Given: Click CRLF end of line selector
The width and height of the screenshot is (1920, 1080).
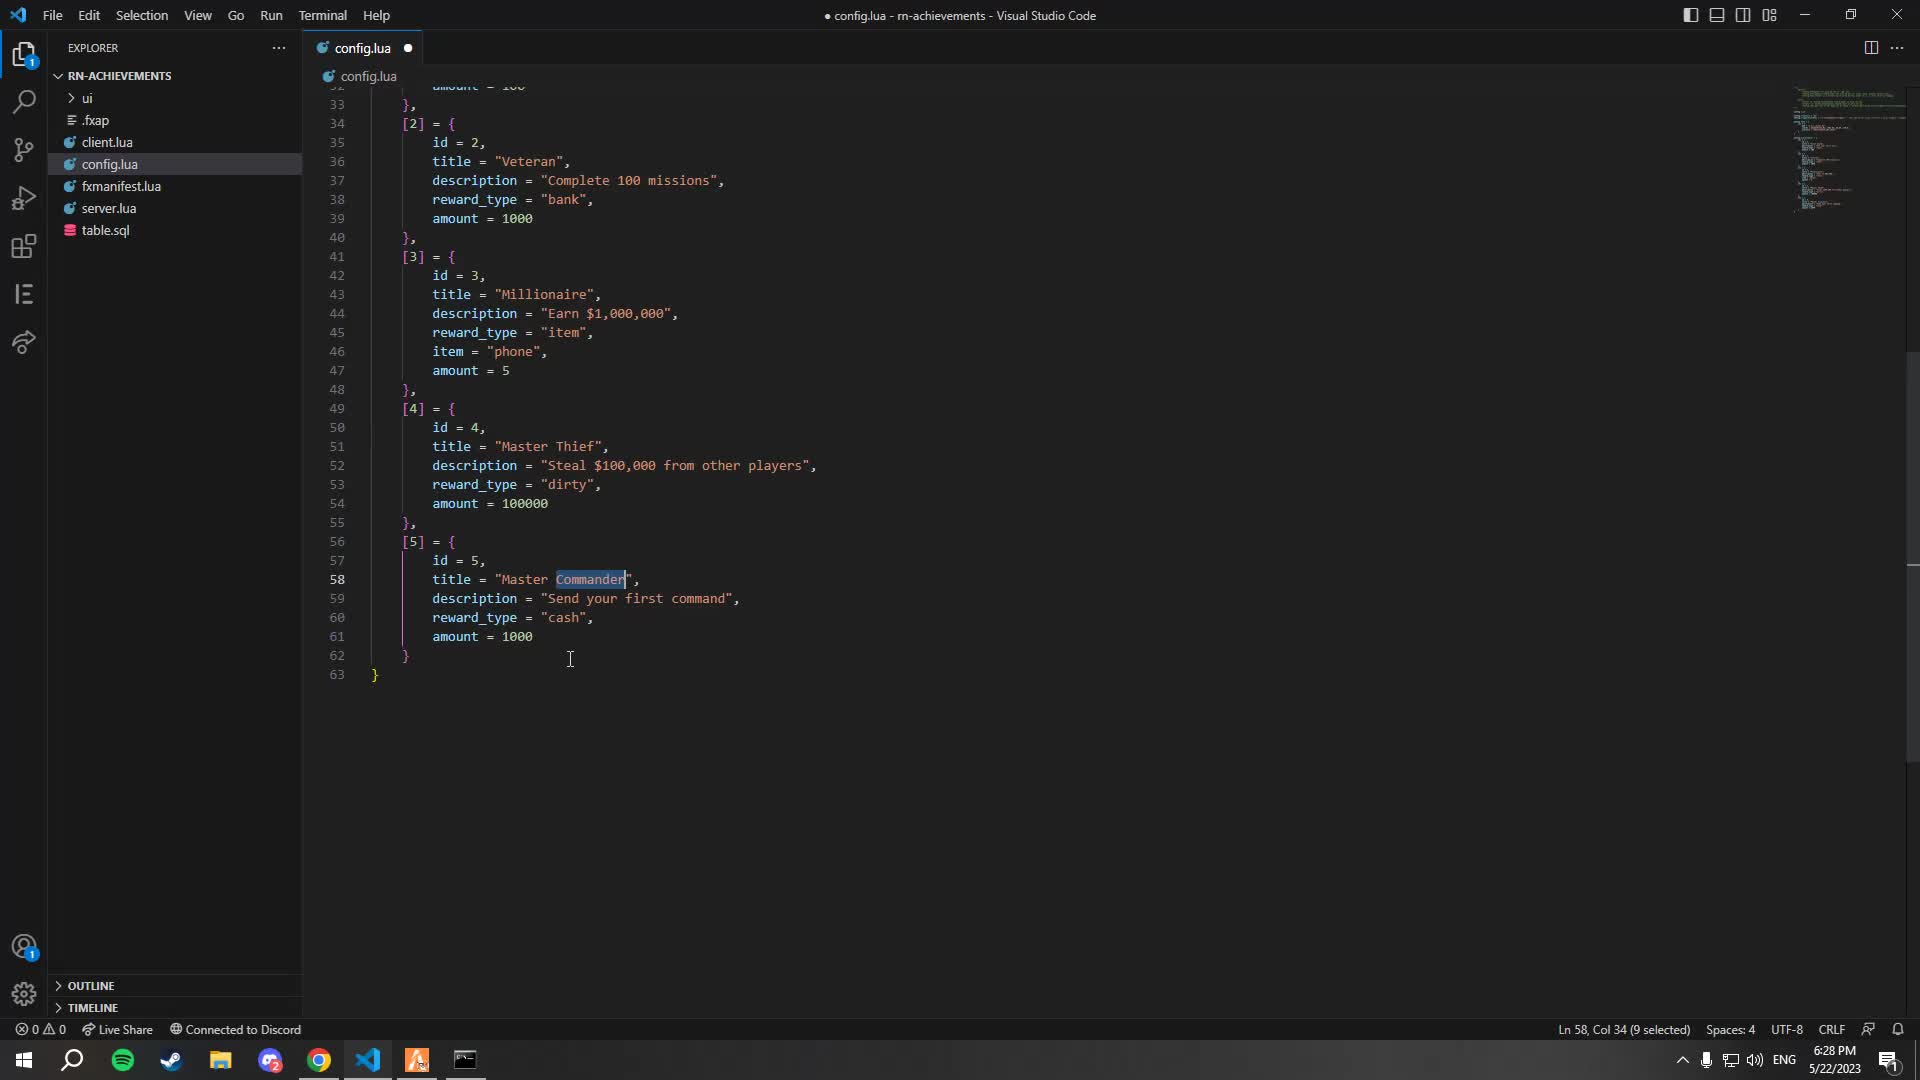Looking at the screenshot, I should point(1831,1029).
